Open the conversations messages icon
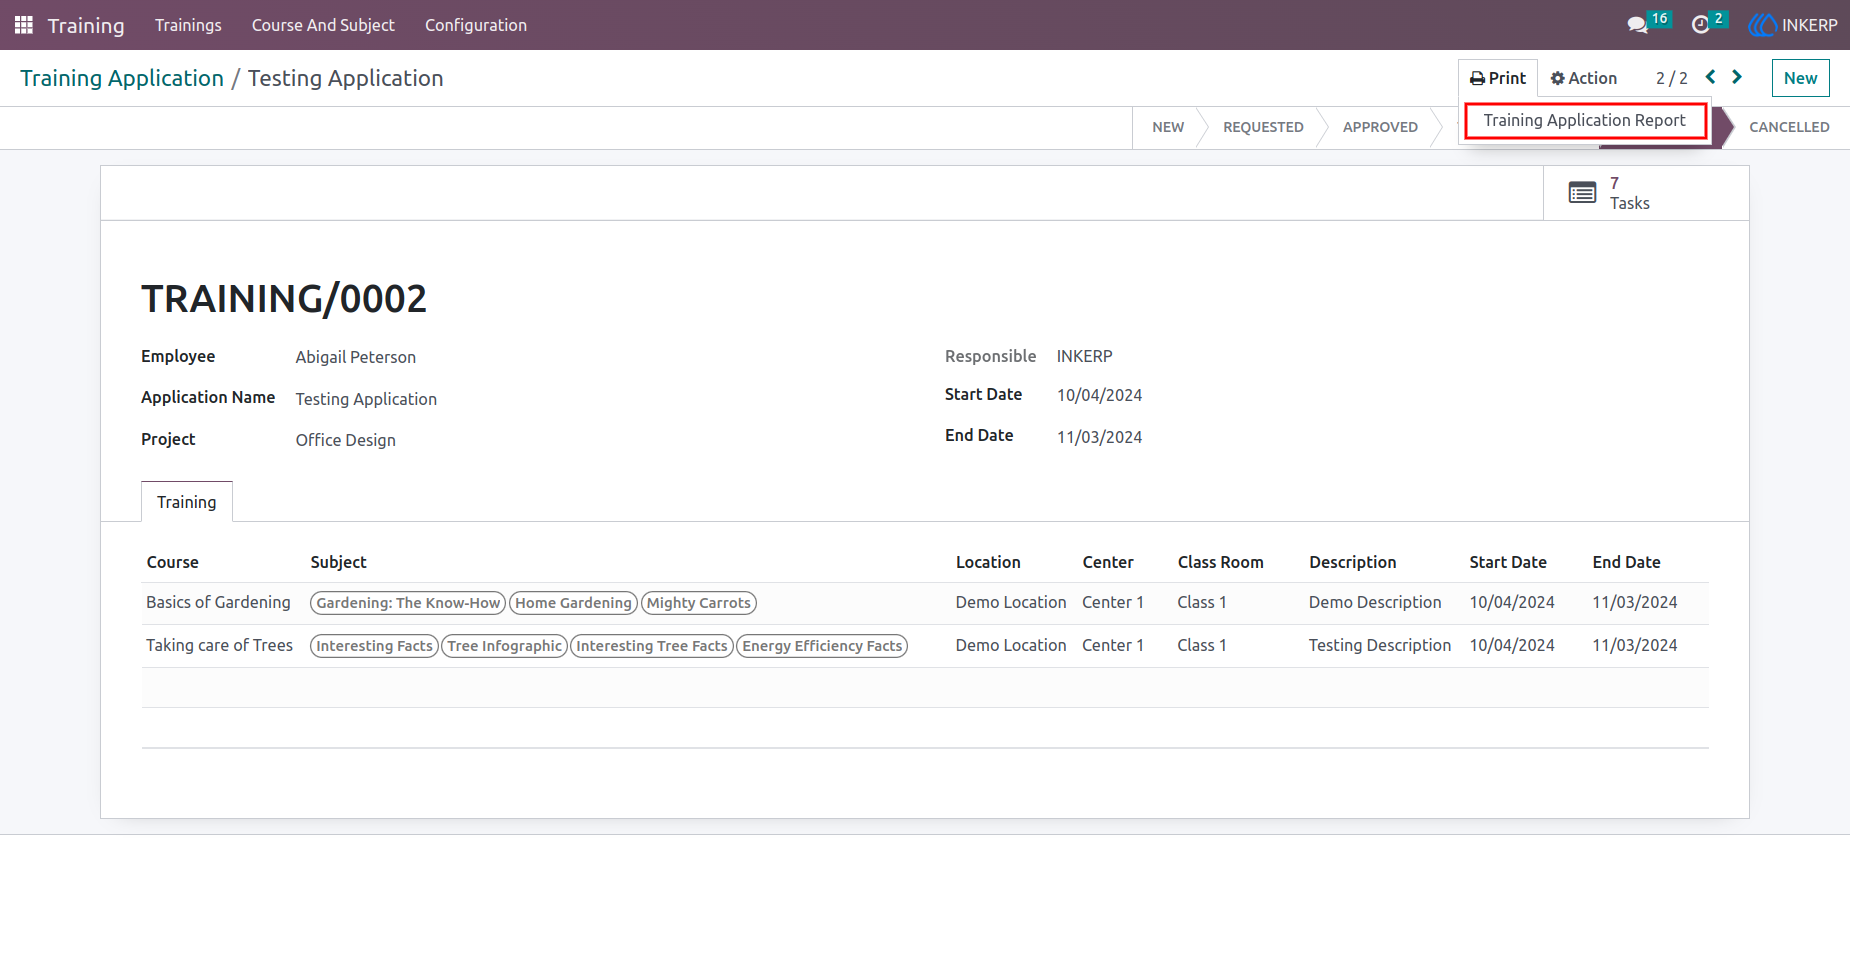Viewport: 1850px width, 966px height. pyautogui.click(x=1637, y=25)
